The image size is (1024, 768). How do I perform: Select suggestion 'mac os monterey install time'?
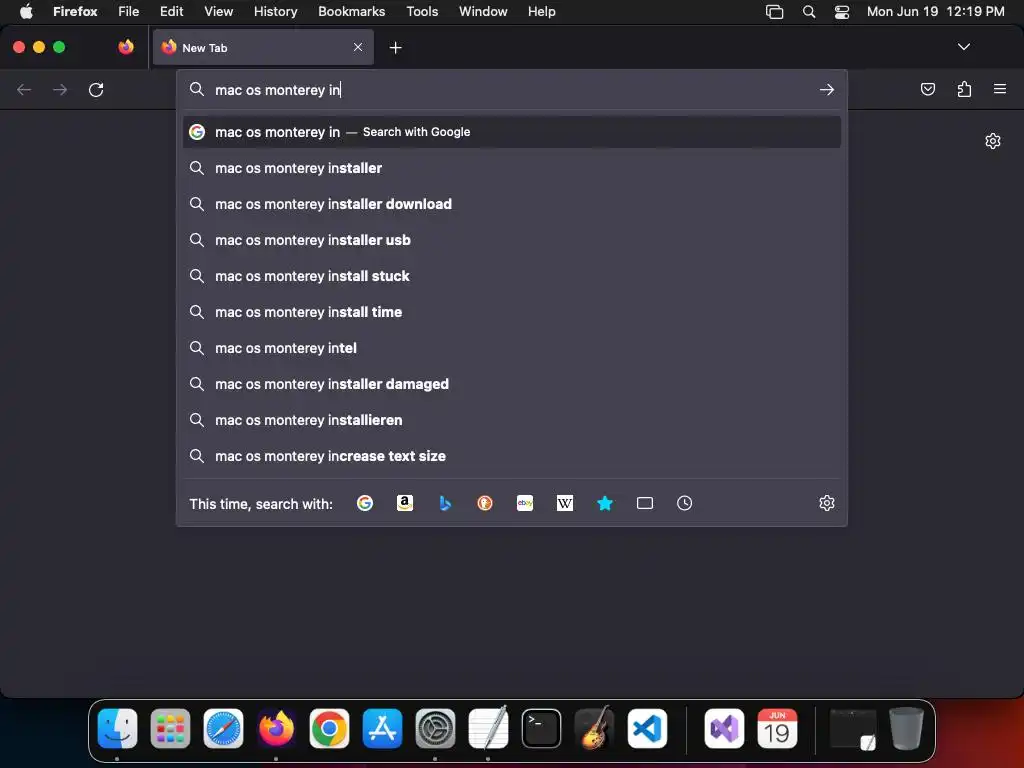click(x=512, y=312)
